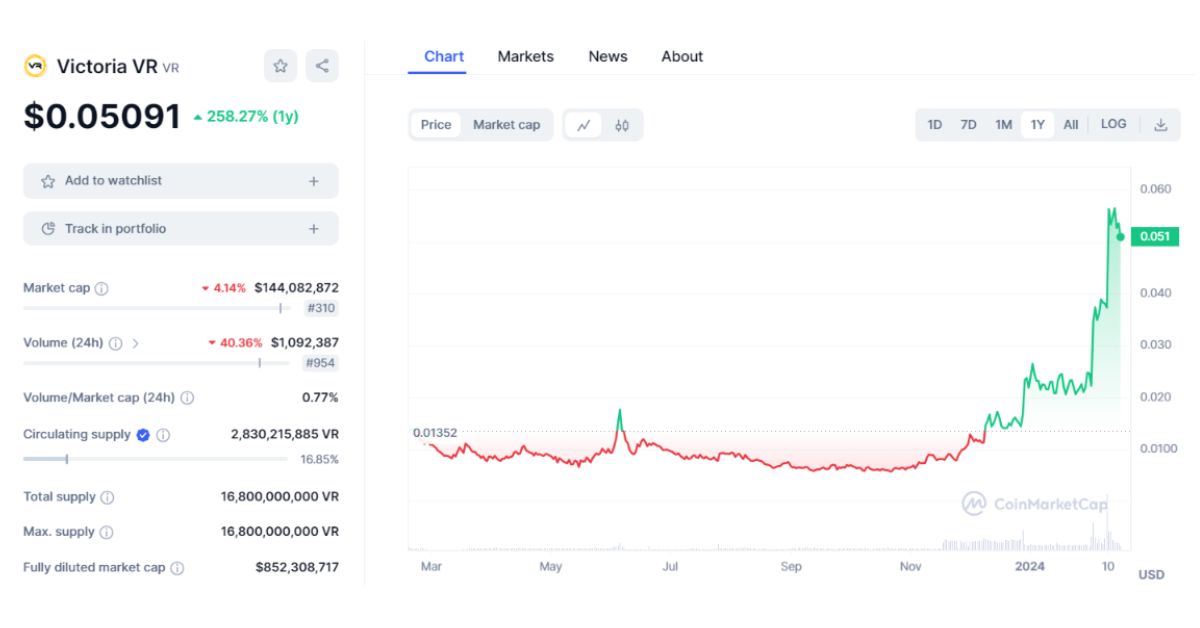
Task: Expand Track in portfolio plus
Action: tap(314, 229)
